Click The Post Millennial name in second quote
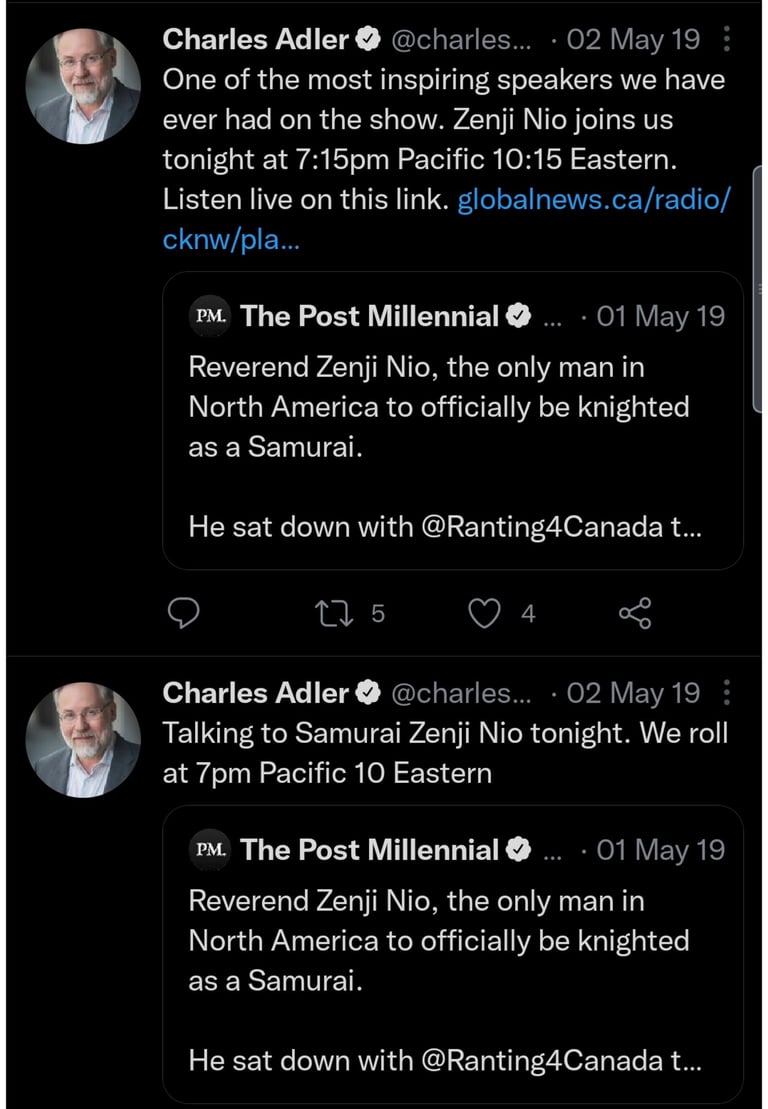The image size is (768, 1109). [x=369, y=850]
